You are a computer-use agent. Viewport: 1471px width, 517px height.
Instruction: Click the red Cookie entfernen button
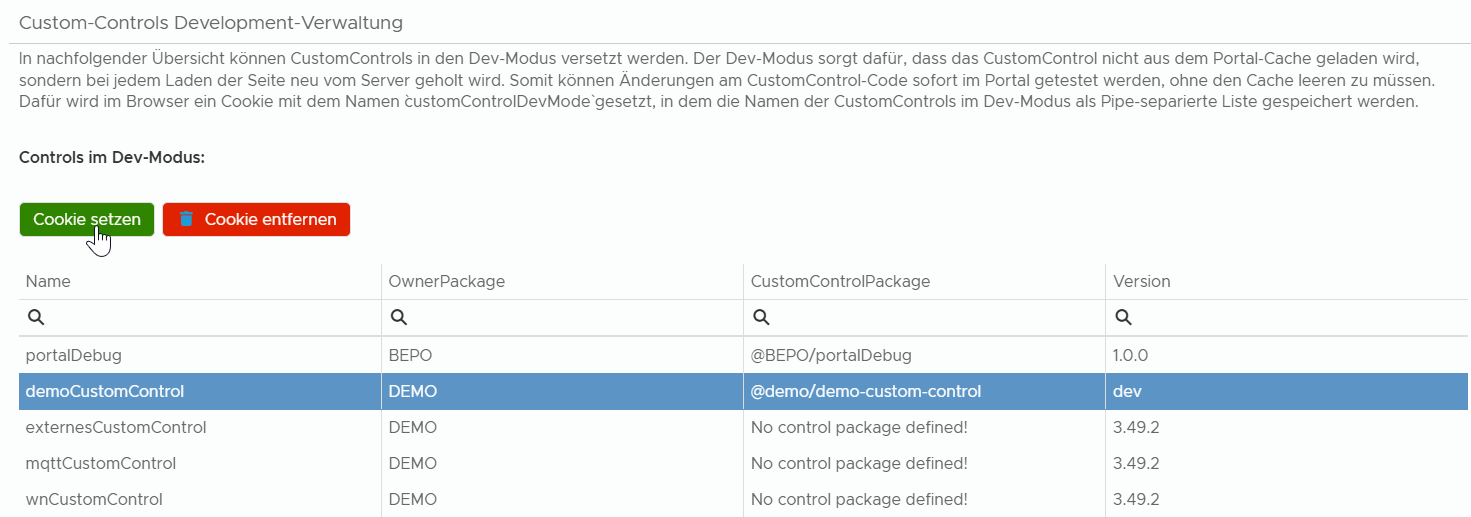pyautogui.click(x=256, y=219)
